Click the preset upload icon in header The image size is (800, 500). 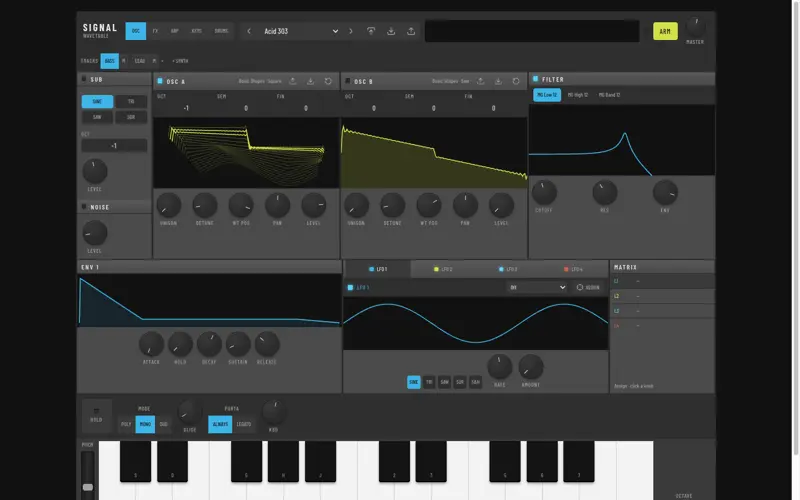pos(411,31)
